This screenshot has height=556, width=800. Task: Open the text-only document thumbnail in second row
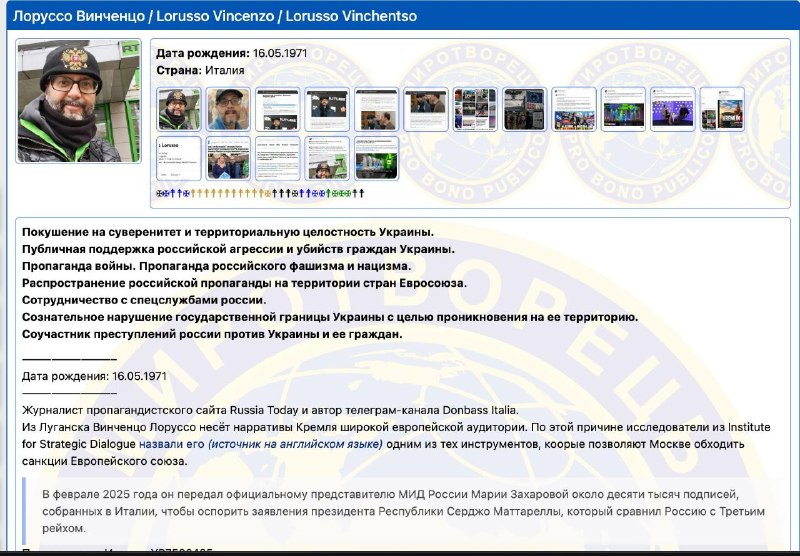[278, 158]
